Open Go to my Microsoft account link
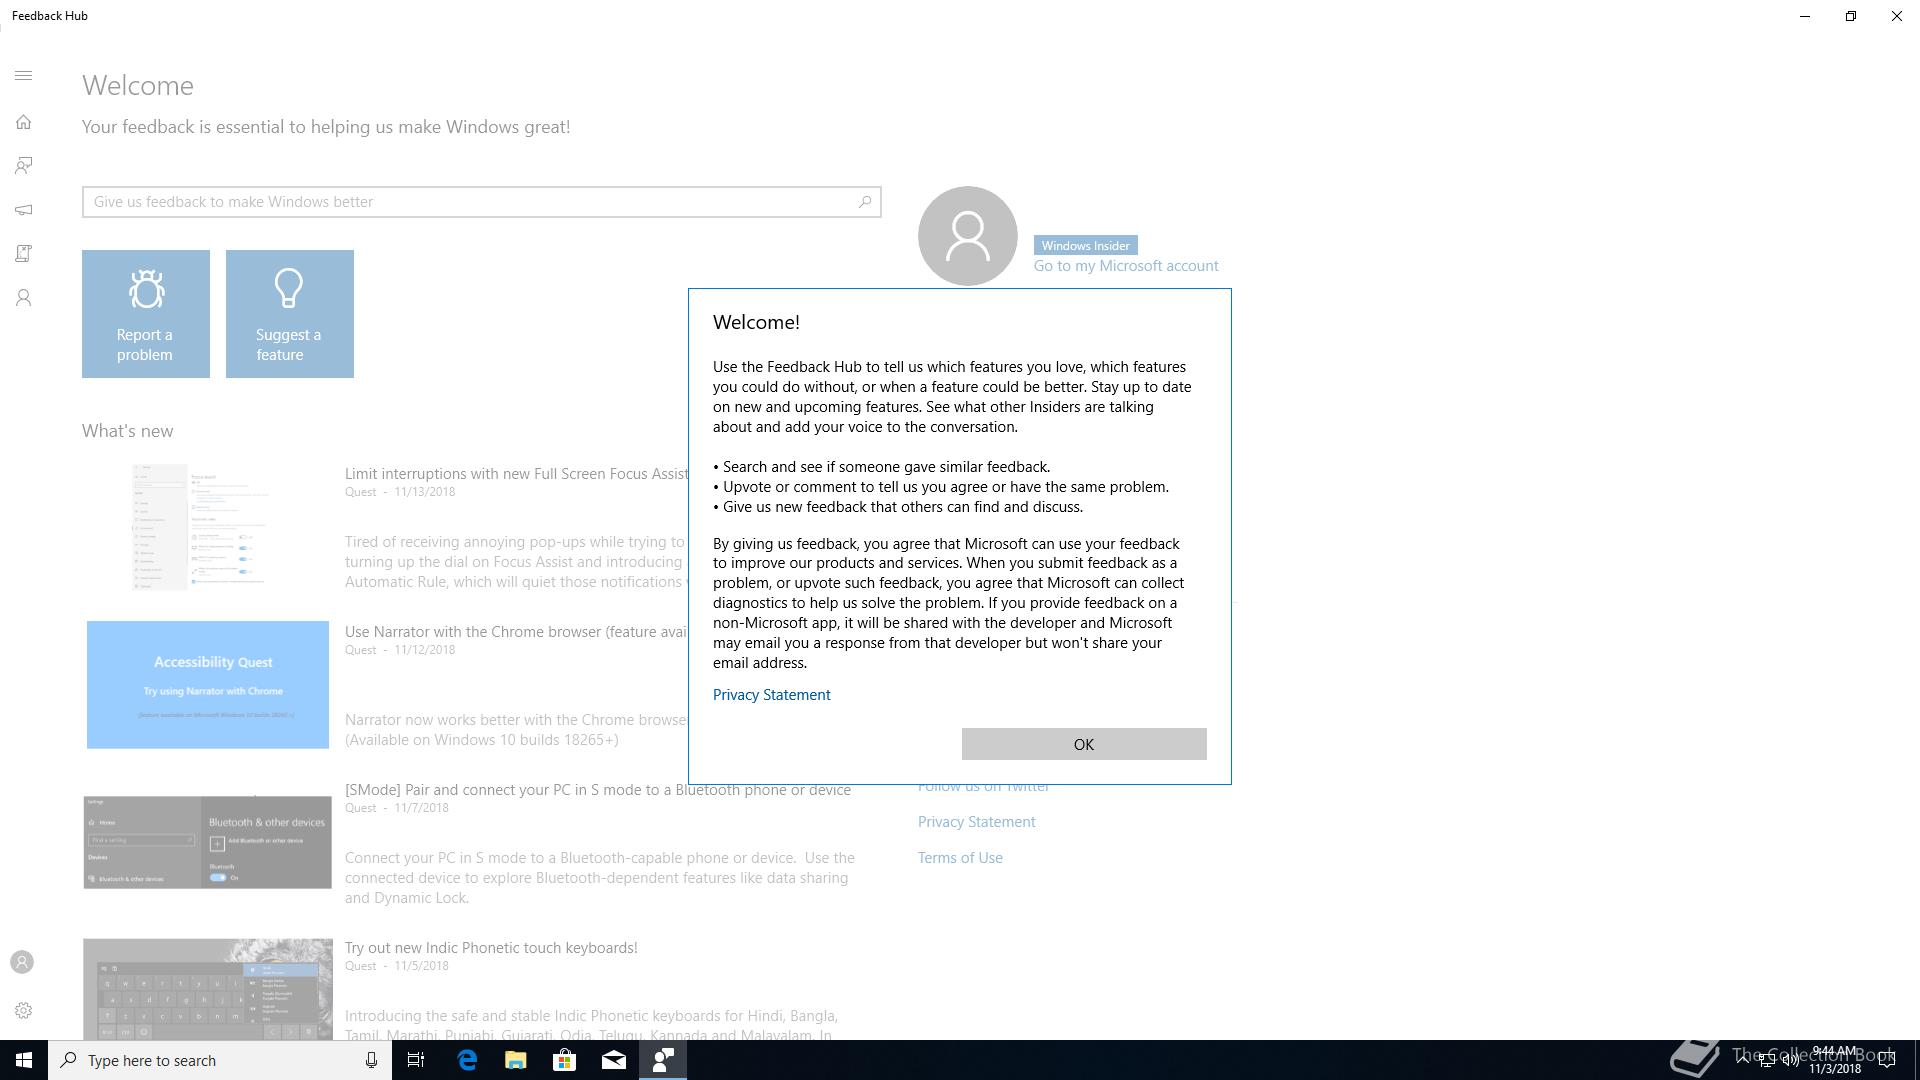The width and height of the screenshot is (1920, 1080). pos(1126,266)
